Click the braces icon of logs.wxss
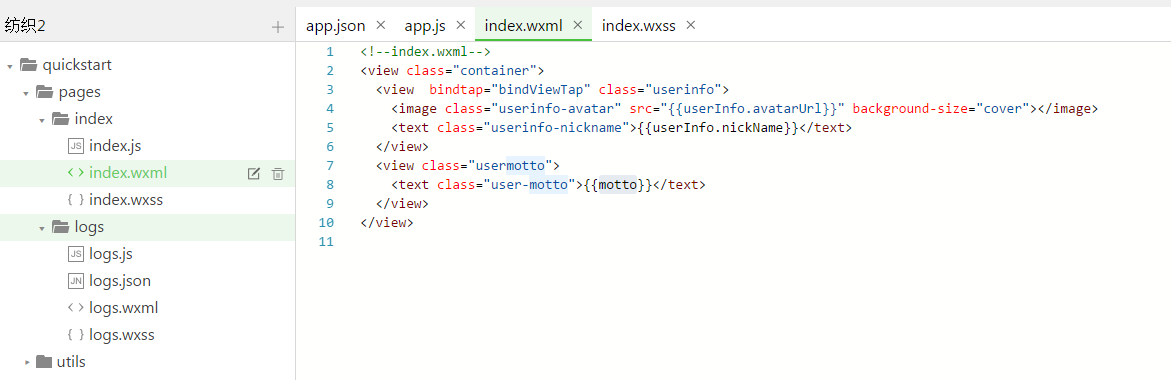This screenshot has height=380, width=1171. (75, 334)
